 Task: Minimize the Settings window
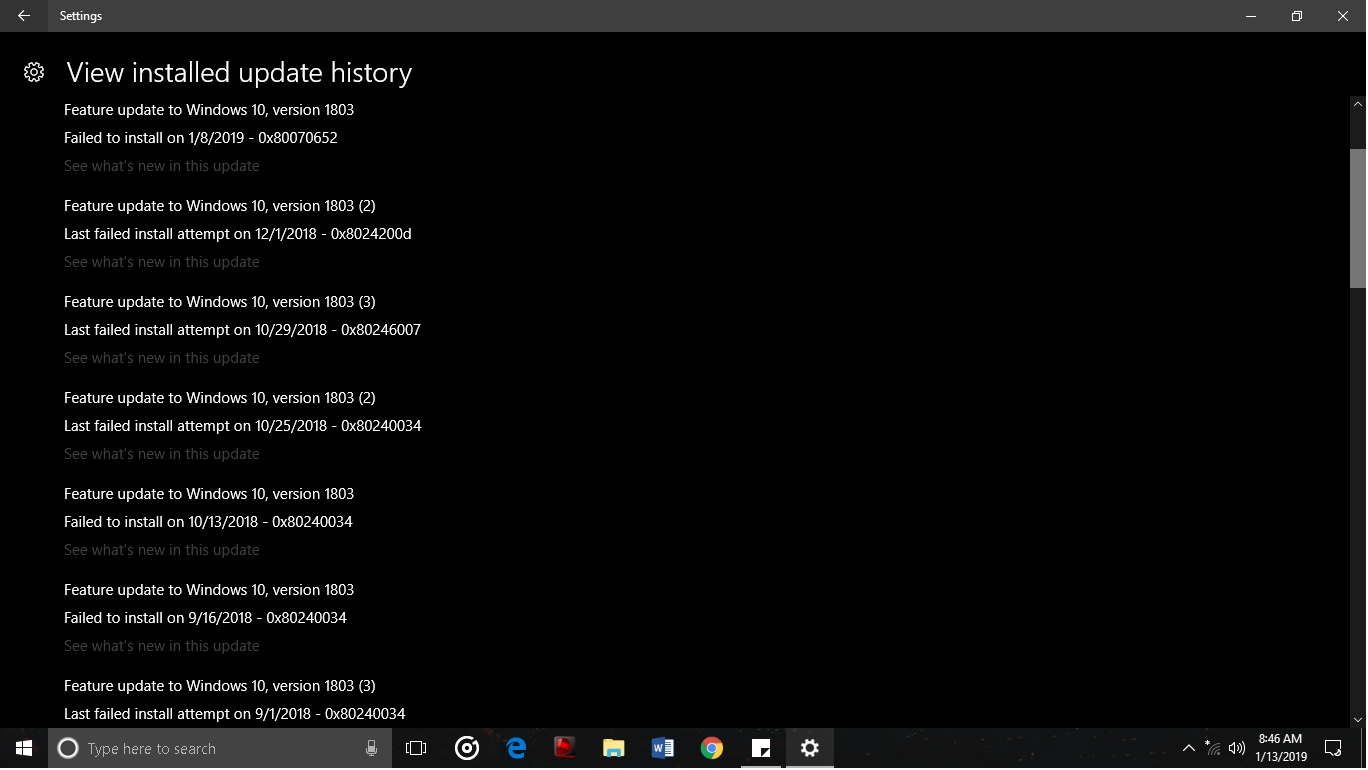click(1251, 16)
